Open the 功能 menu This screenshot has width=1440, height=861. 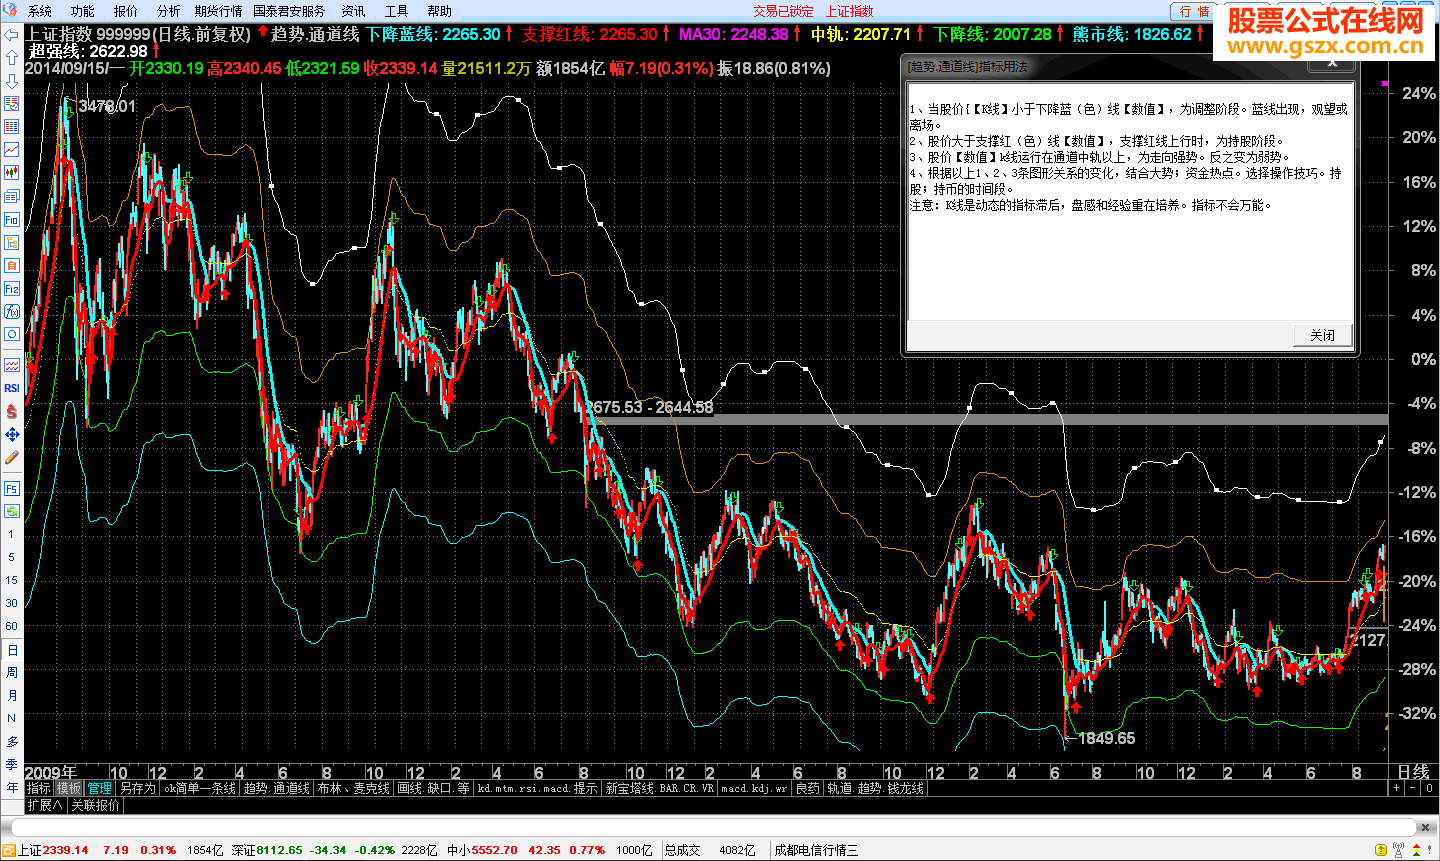pyautogui.click(x=83, y=11)
